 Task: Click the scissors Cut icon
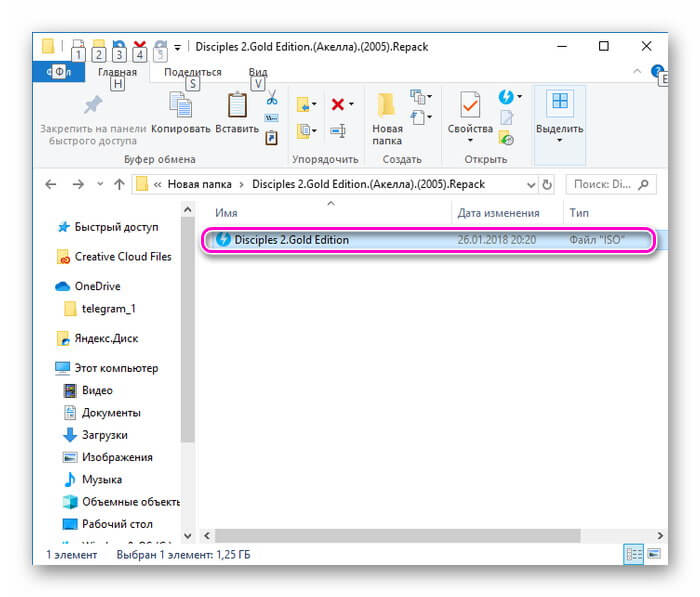[271, 98]
